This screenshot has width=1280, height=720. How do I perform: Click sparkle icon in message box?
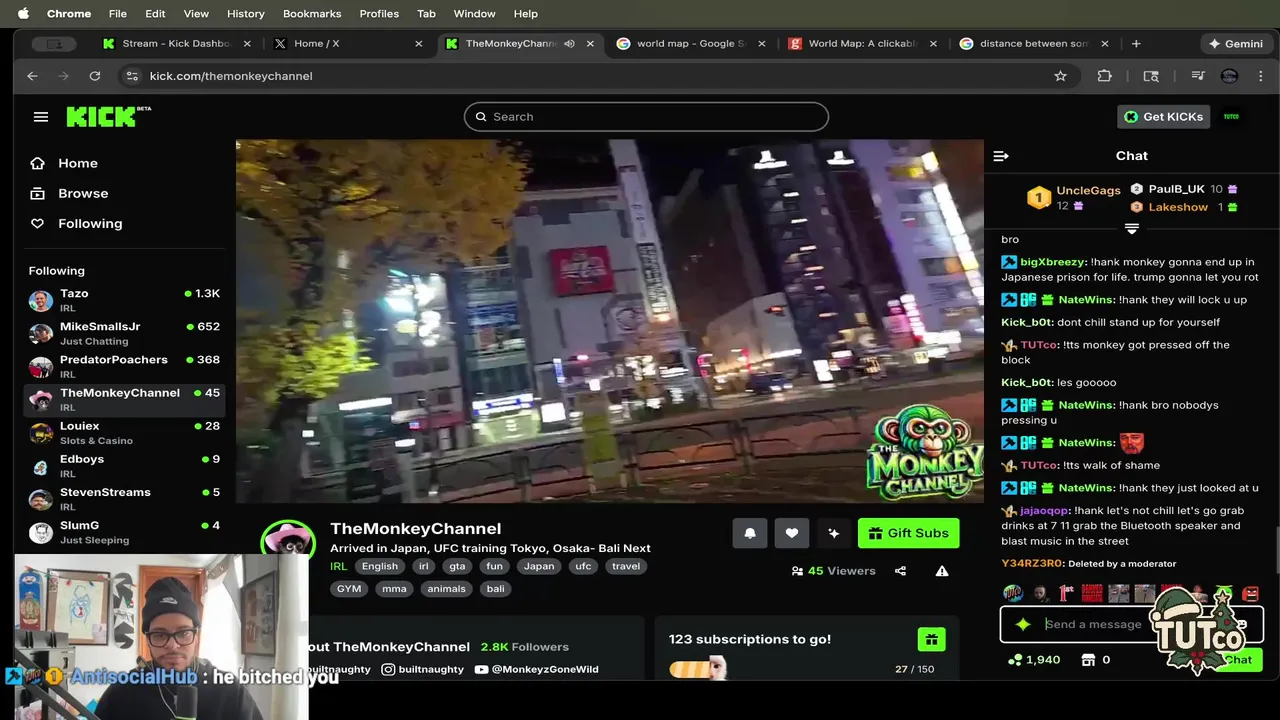click(x=1022, y=624)
